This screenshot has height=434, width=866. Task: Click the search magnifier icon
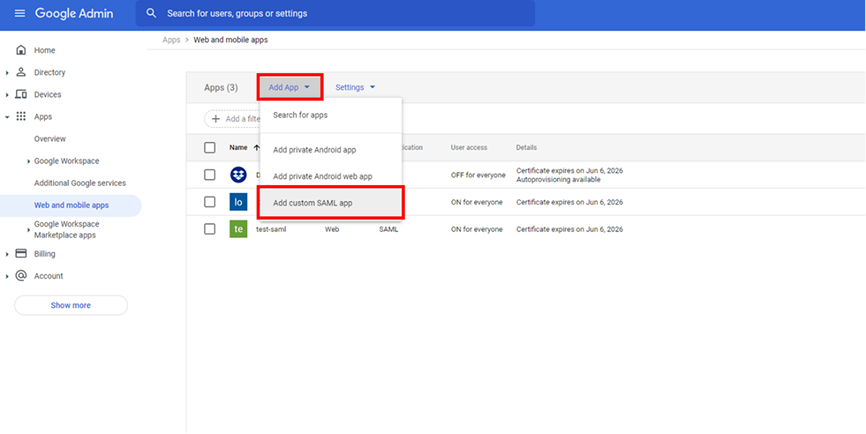[152, 14]
